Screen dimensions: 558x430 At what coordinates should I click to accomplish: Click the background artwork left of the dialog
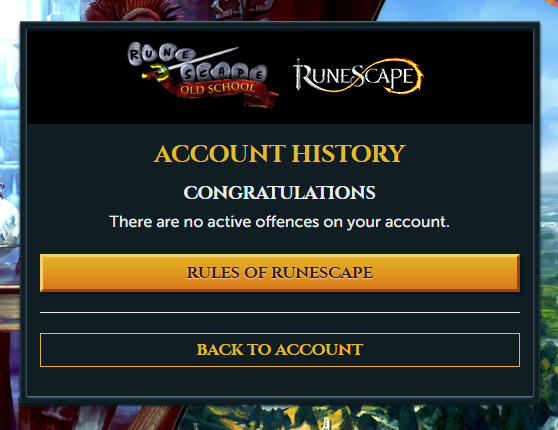(x=10, y=214)
